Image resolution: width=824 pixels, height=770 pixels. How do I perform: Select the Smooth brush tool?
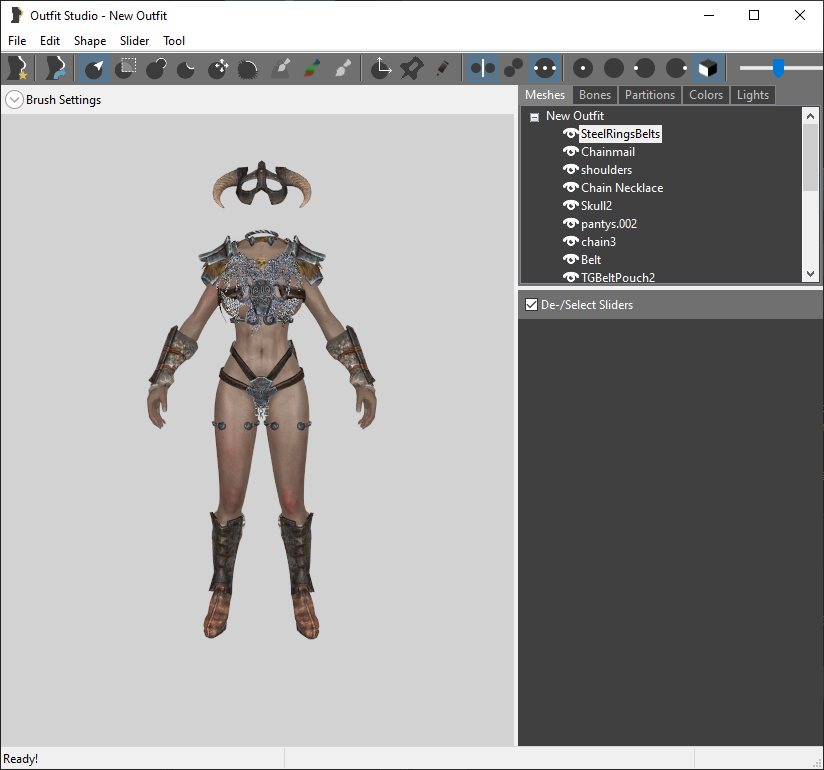tap(248, 68)
